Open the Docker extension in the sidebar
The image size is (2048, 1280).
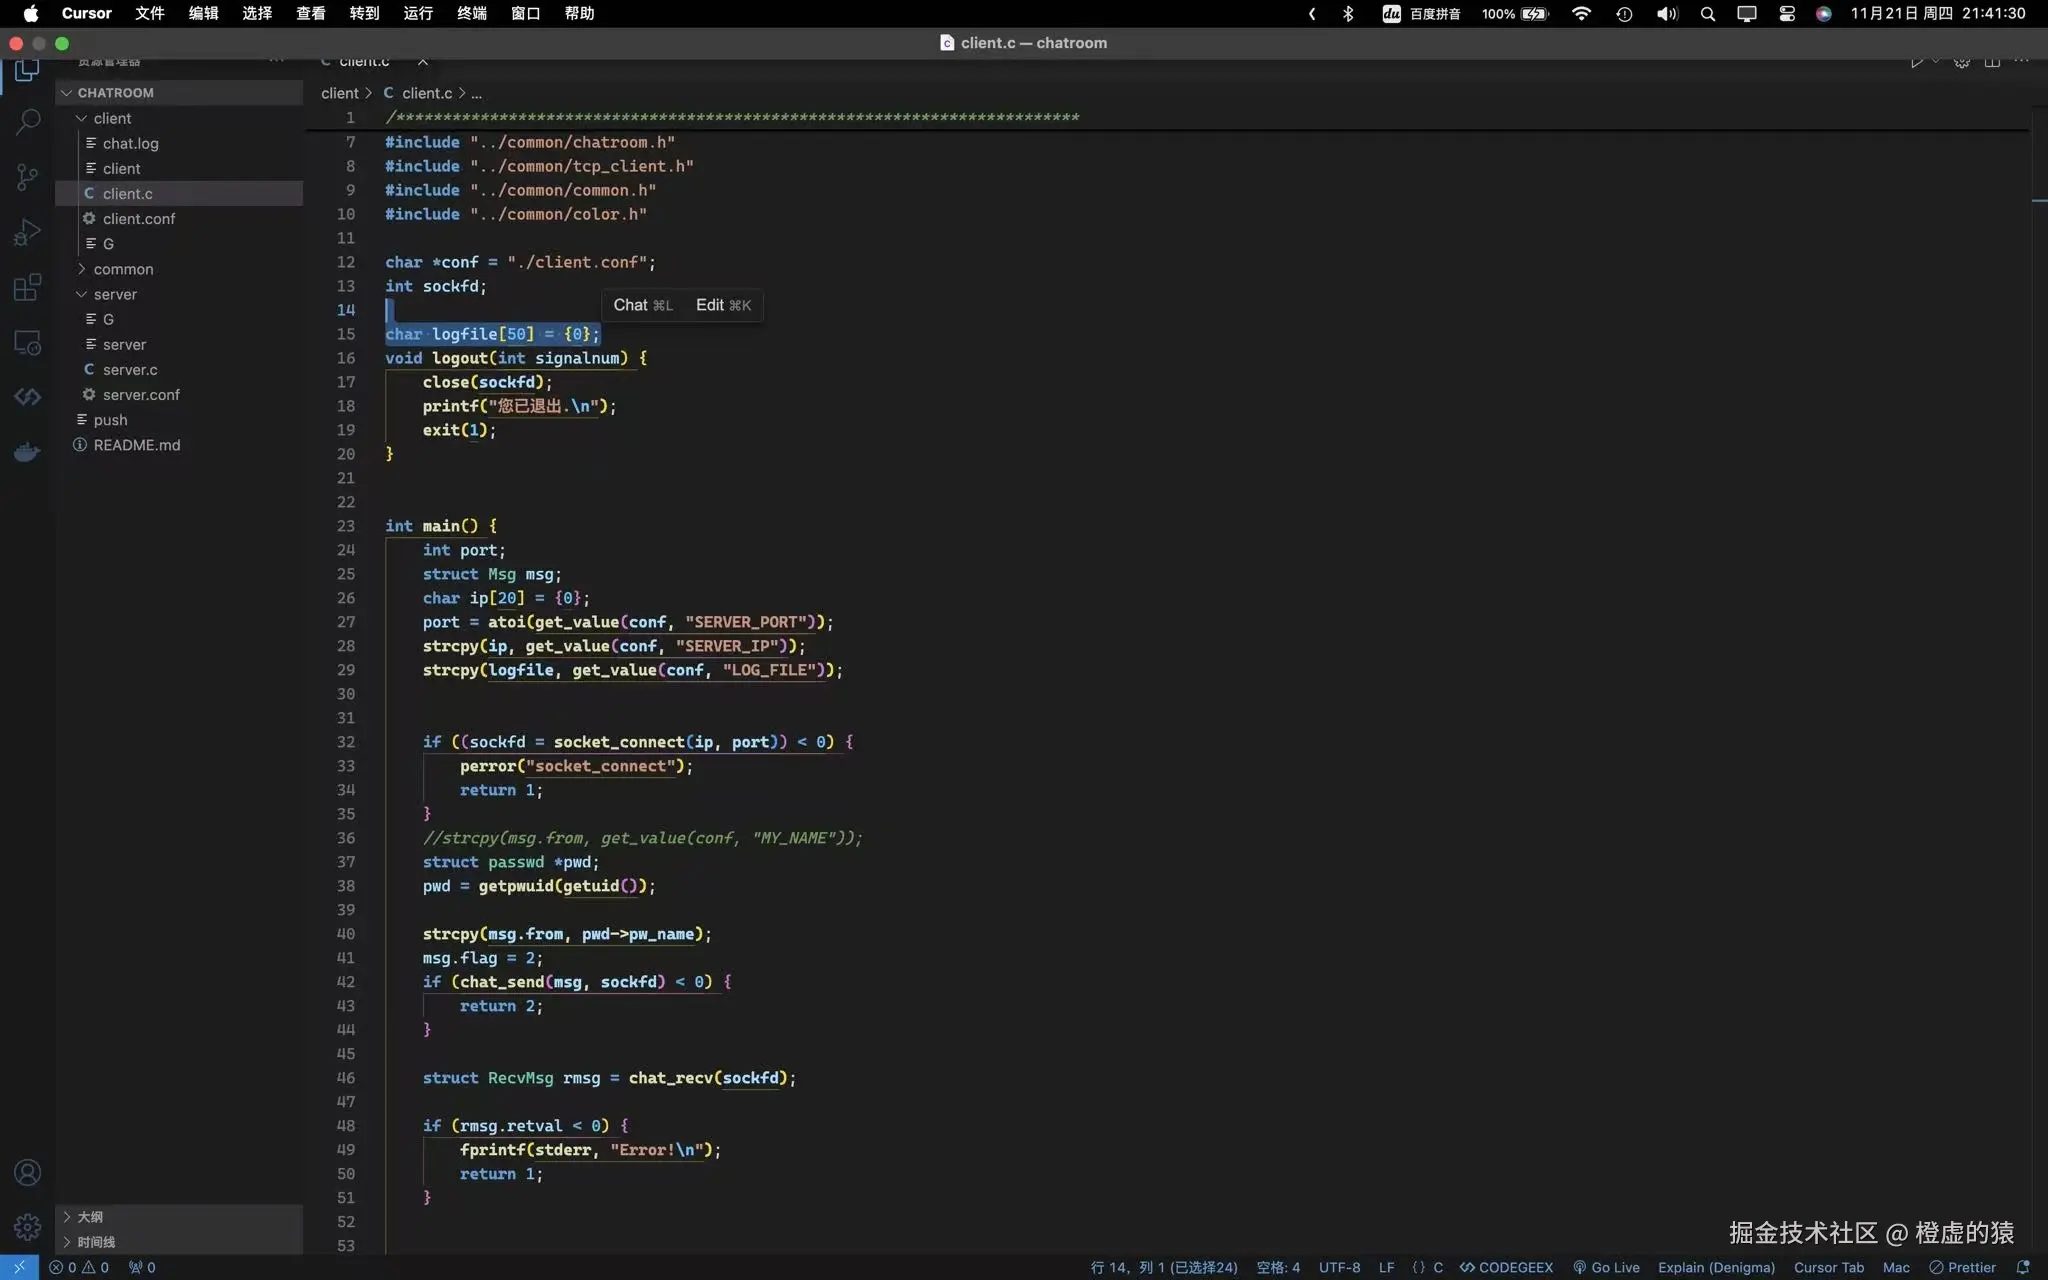27,452
